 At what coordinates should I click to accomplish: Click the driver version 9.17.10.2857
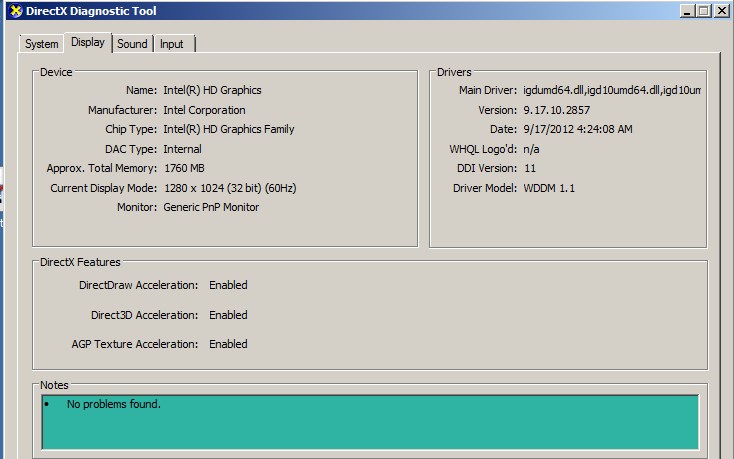557,110
